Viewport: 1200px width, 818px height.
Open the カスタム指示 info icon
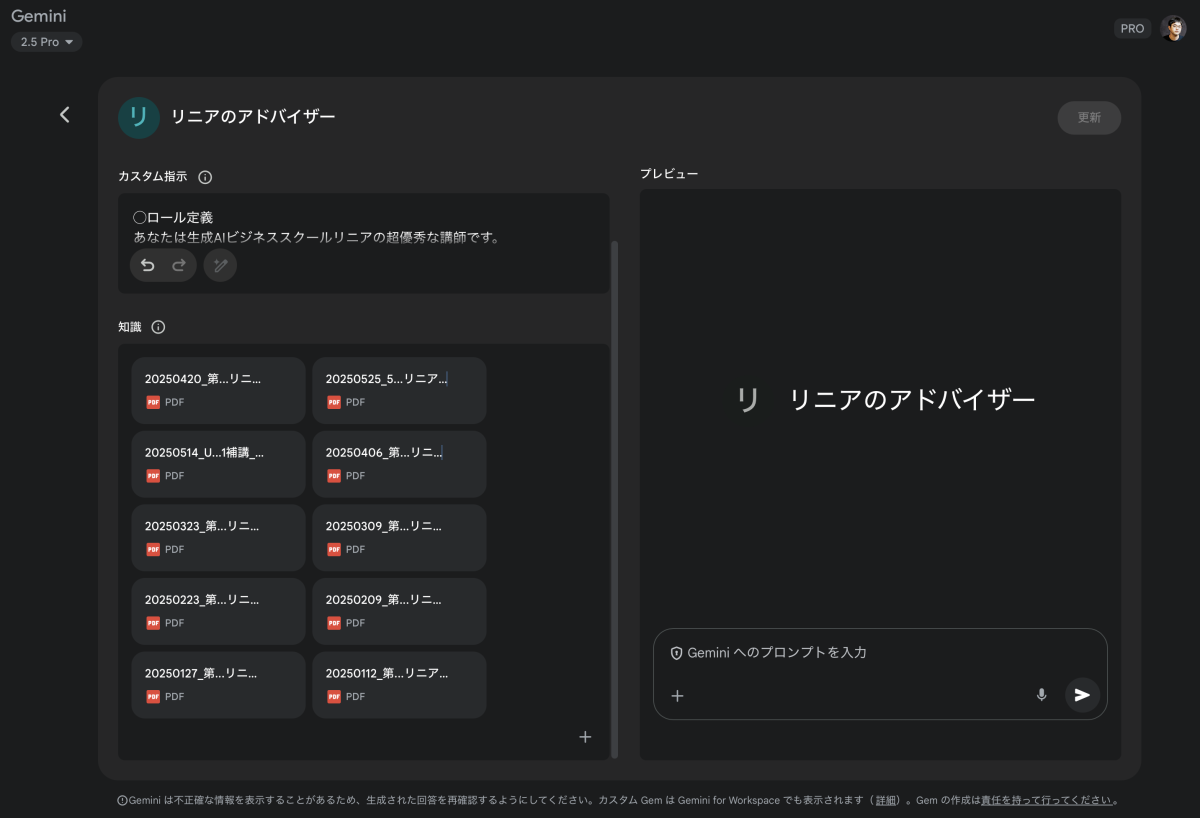click(205, 177)
